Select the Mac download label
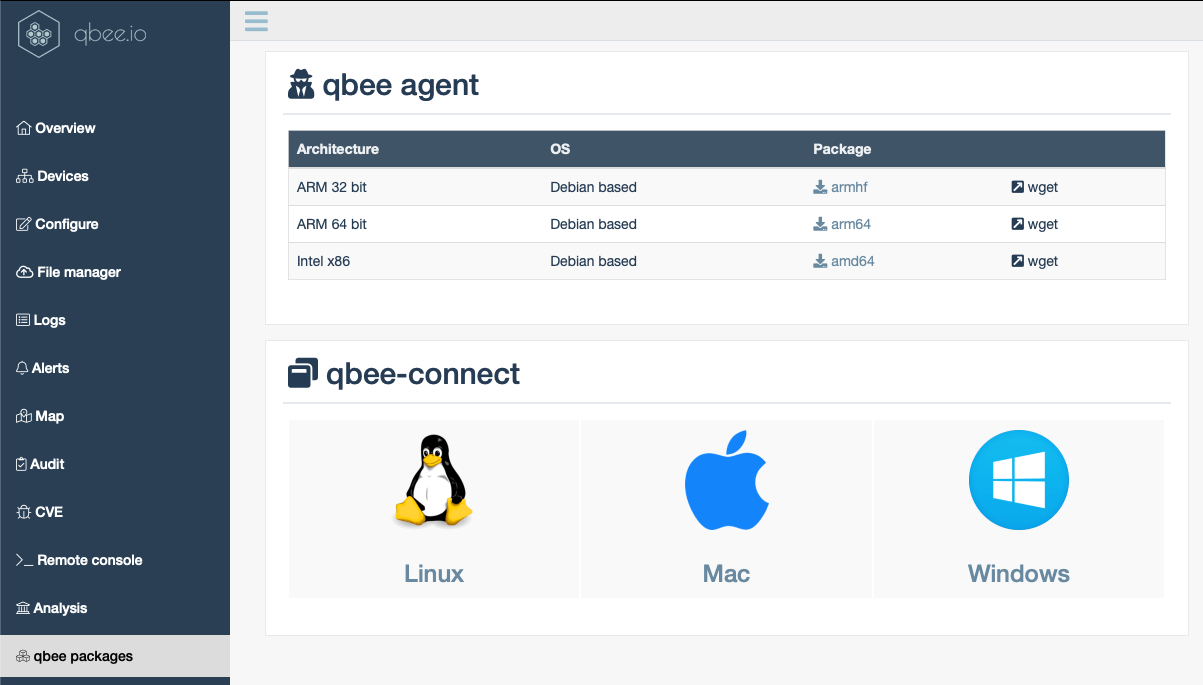This screenshot has width=1203, height=685. click(726, 574)
